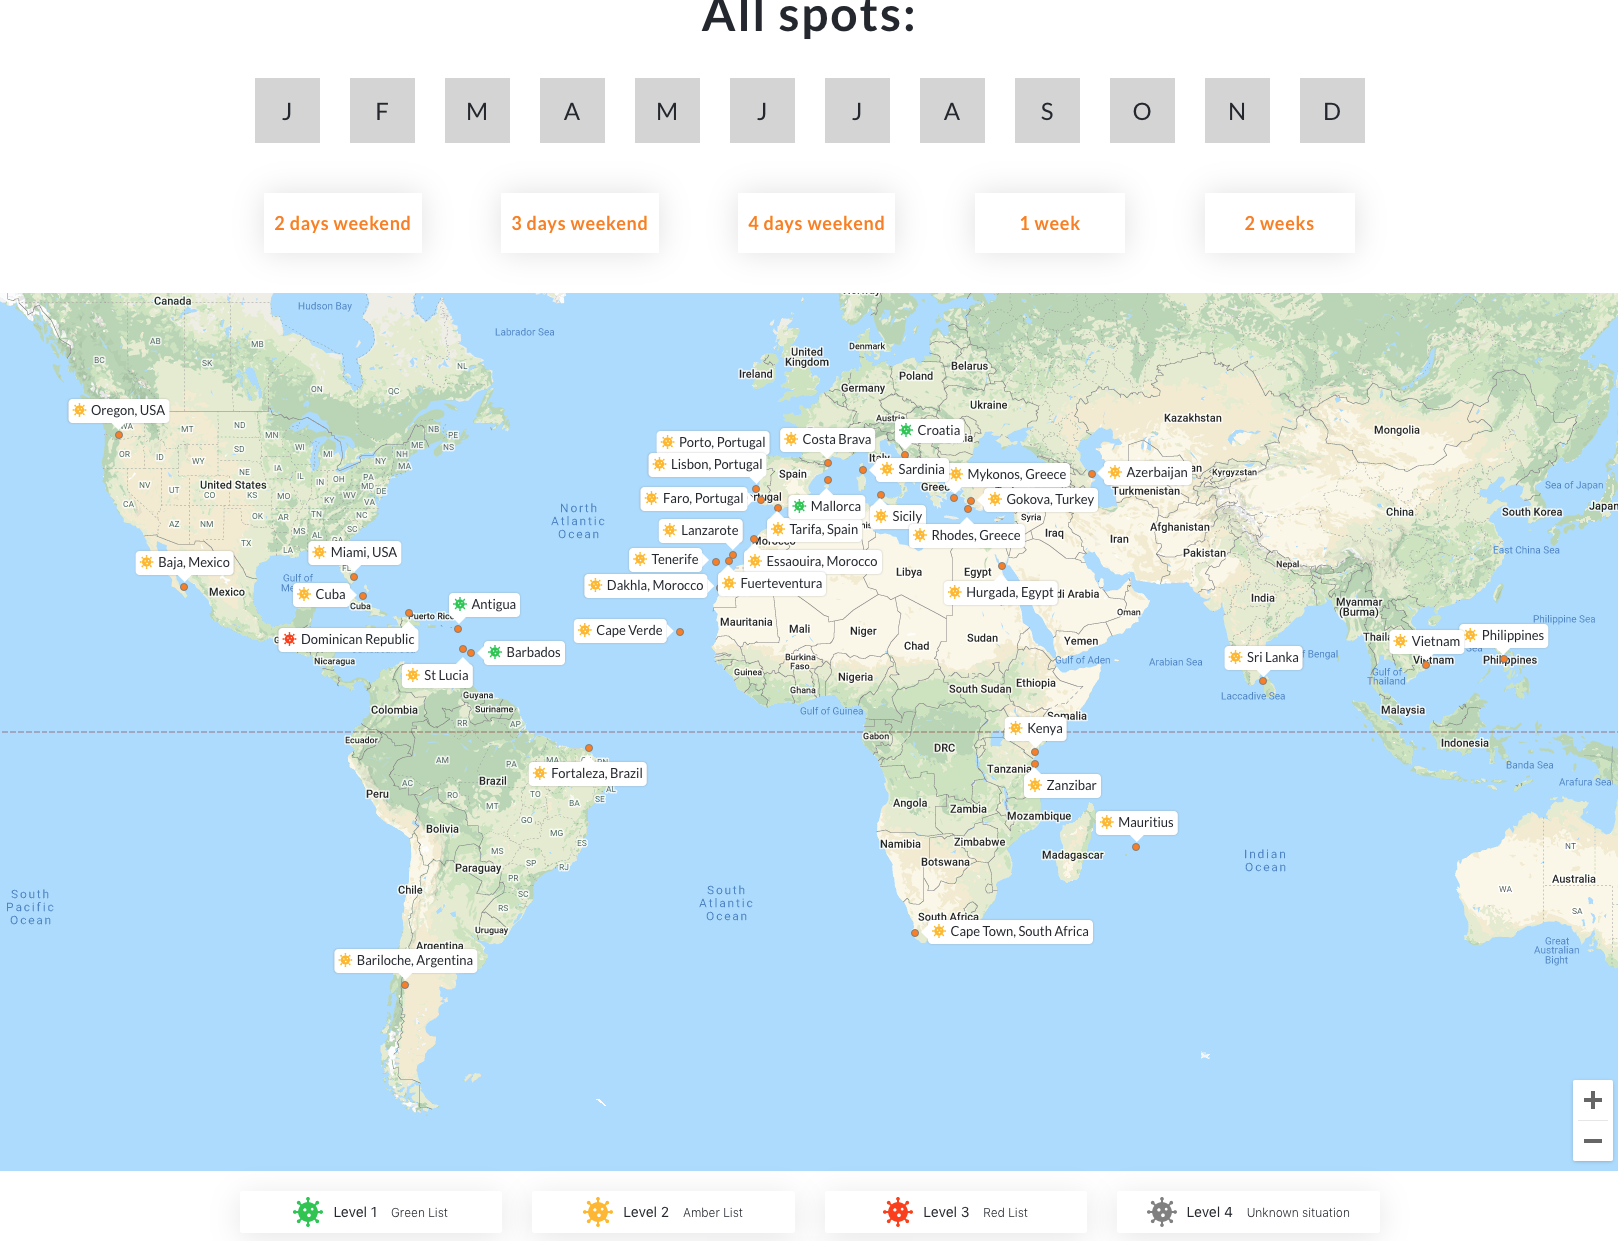The height and width of the screenshot is (1241, 1618).
Task: Select the Tarifa, Spain marker
Action: (x=815, y=529)
